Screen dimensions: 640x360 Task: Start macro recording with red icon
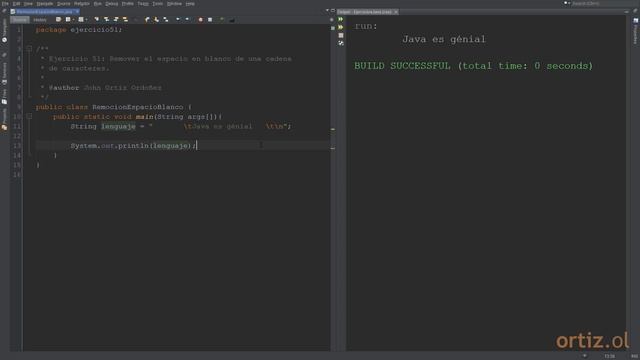[x=200, y=19]
